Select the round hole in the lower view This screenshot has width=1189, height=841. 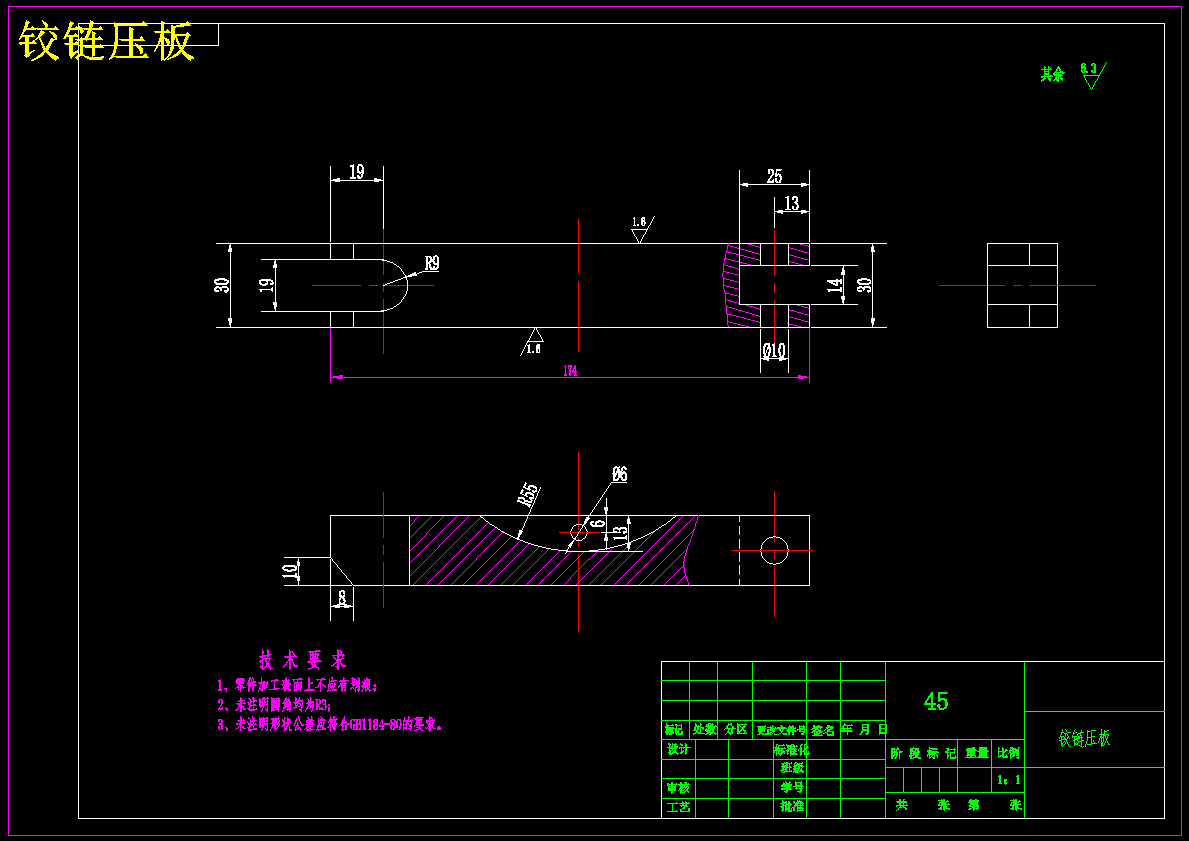tap(774, 551)
